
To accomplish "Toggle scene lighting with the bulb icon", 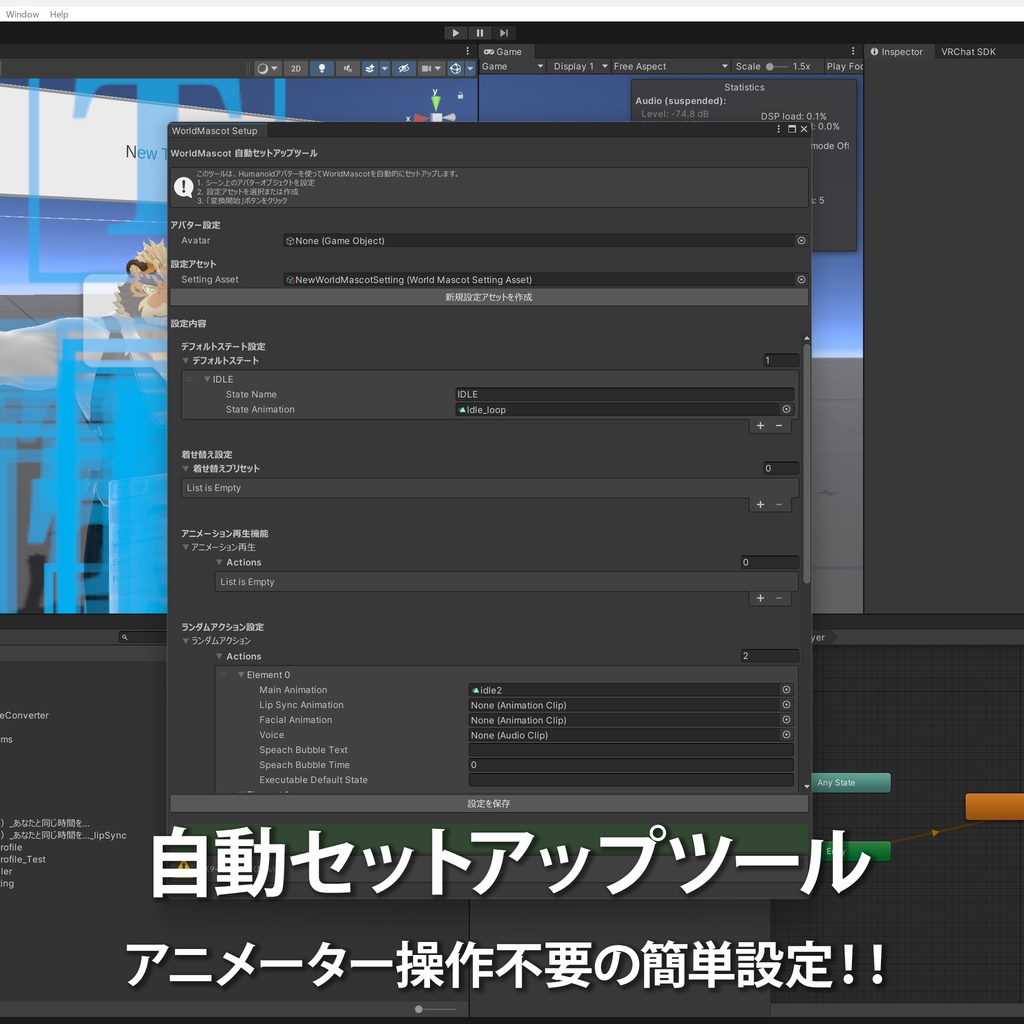I will click(322, 68).
